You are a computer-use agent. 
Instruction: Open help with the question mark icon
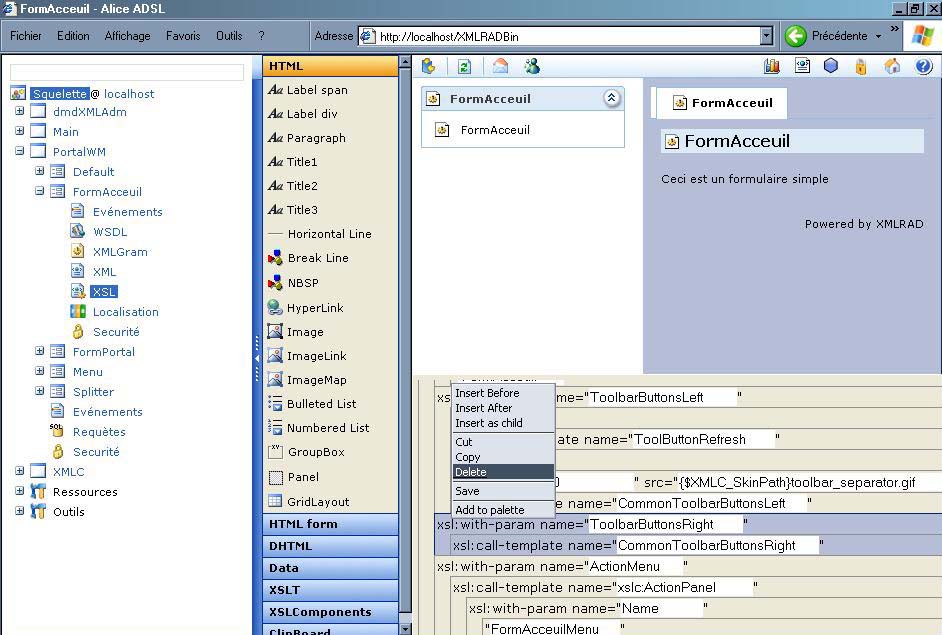tap(923, 66)
